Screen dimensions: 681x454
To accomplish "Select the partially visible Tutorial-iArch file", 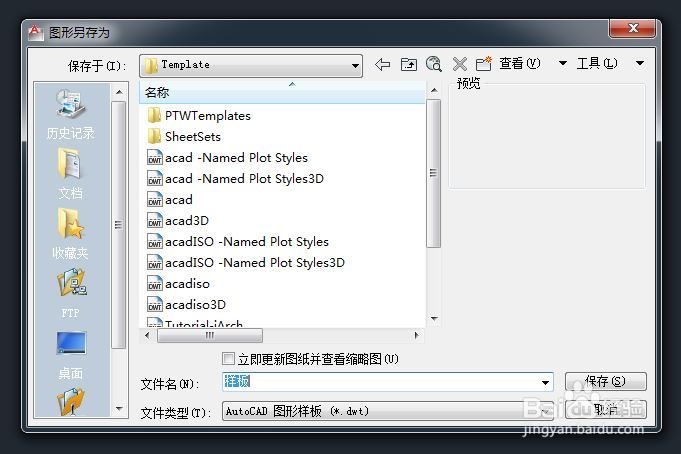I will (195, 323).
